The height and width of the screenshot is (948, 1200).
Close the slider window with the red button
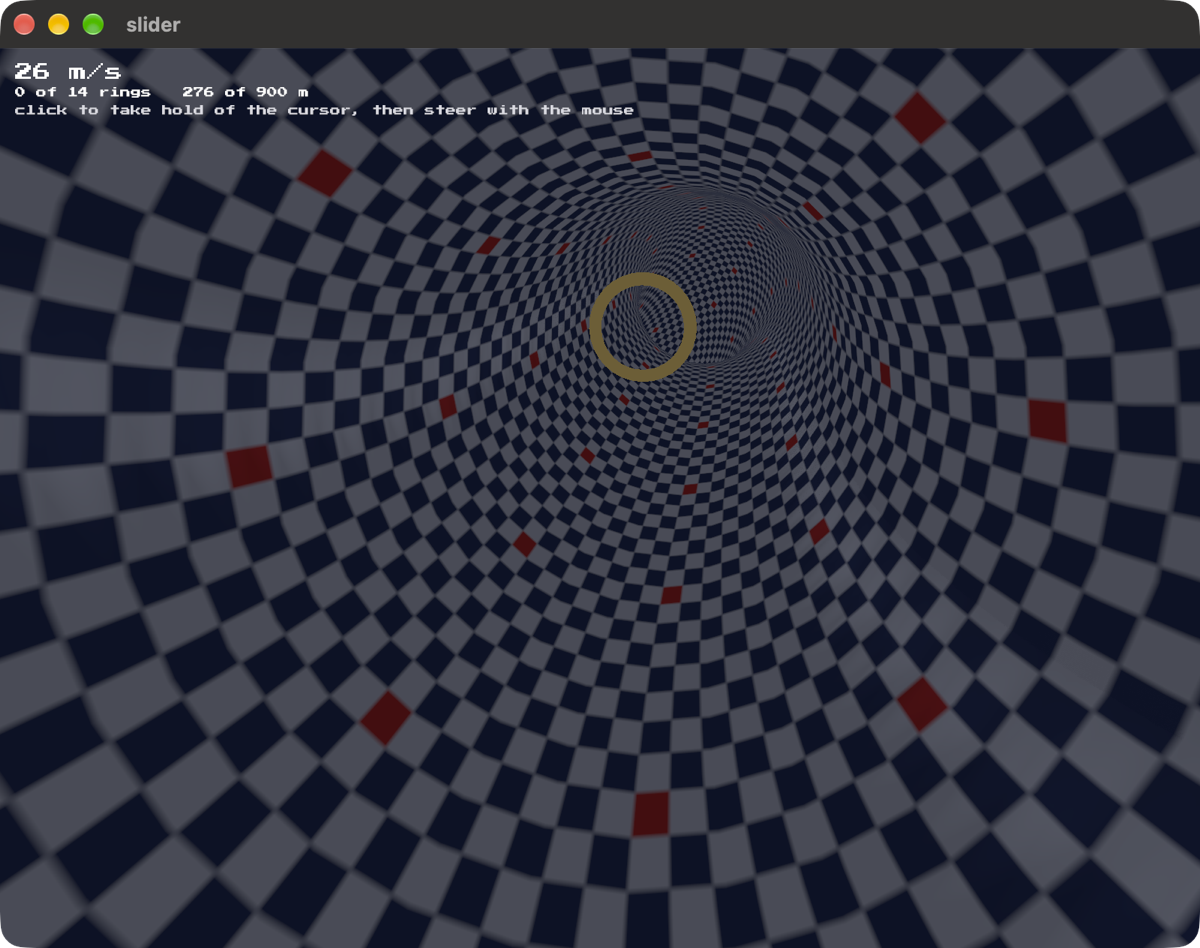(24, 24)
